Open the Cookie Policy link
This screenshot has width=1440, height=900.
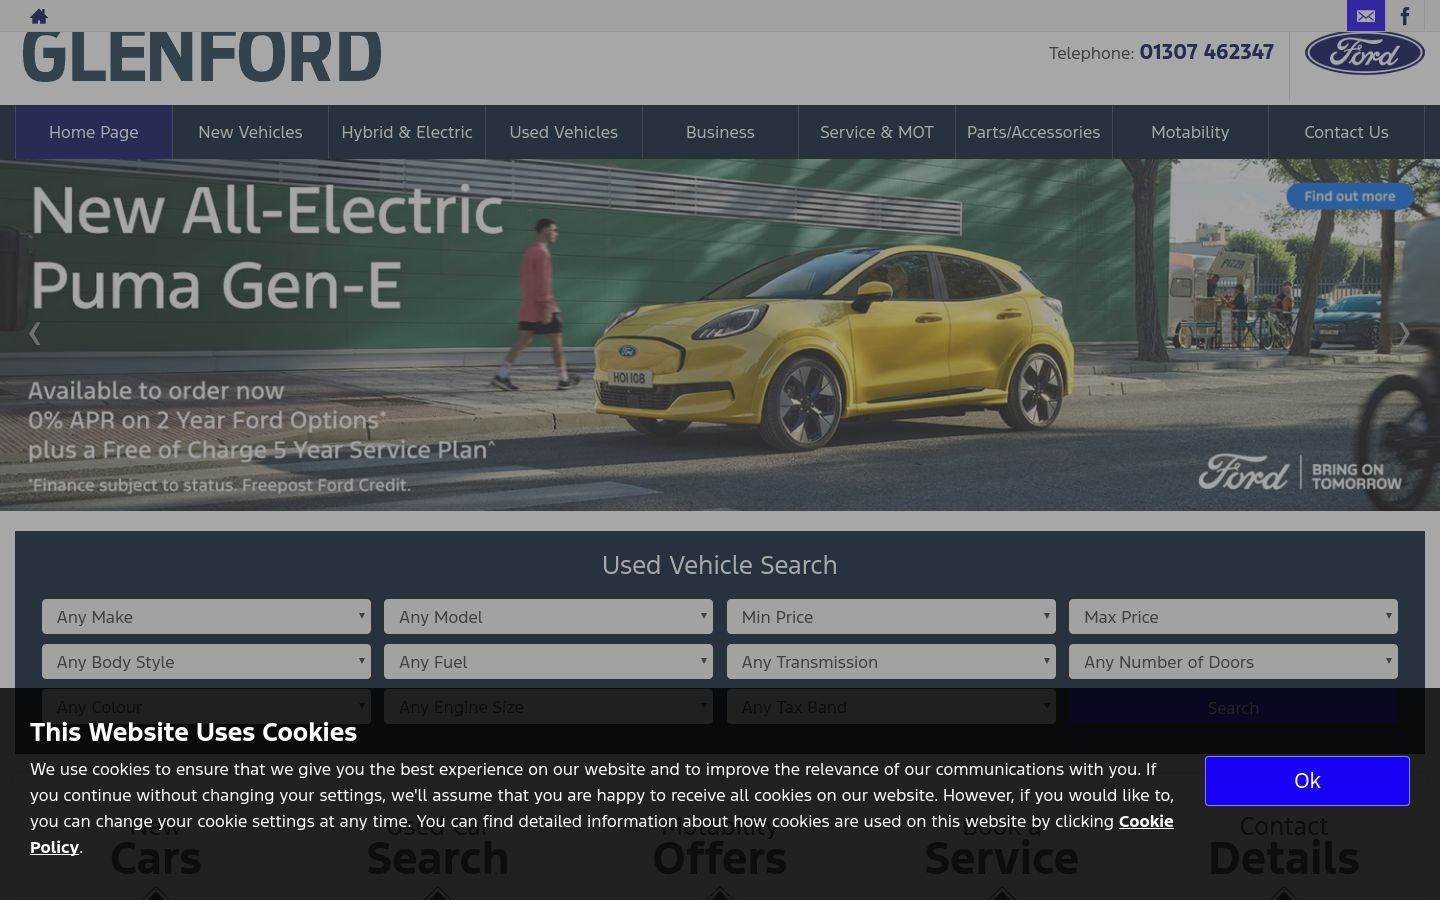click(1146, 821)
